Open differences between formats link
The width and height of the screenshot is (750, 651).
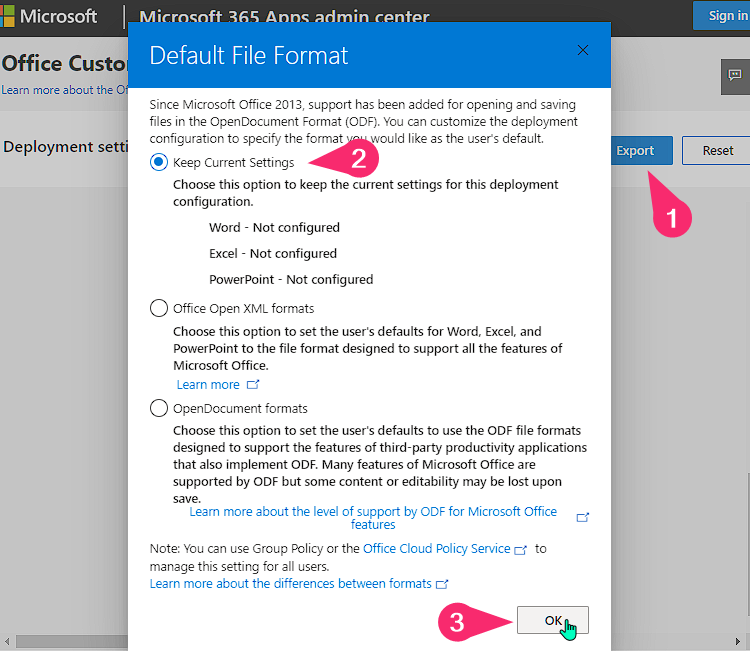coord(290,584)
